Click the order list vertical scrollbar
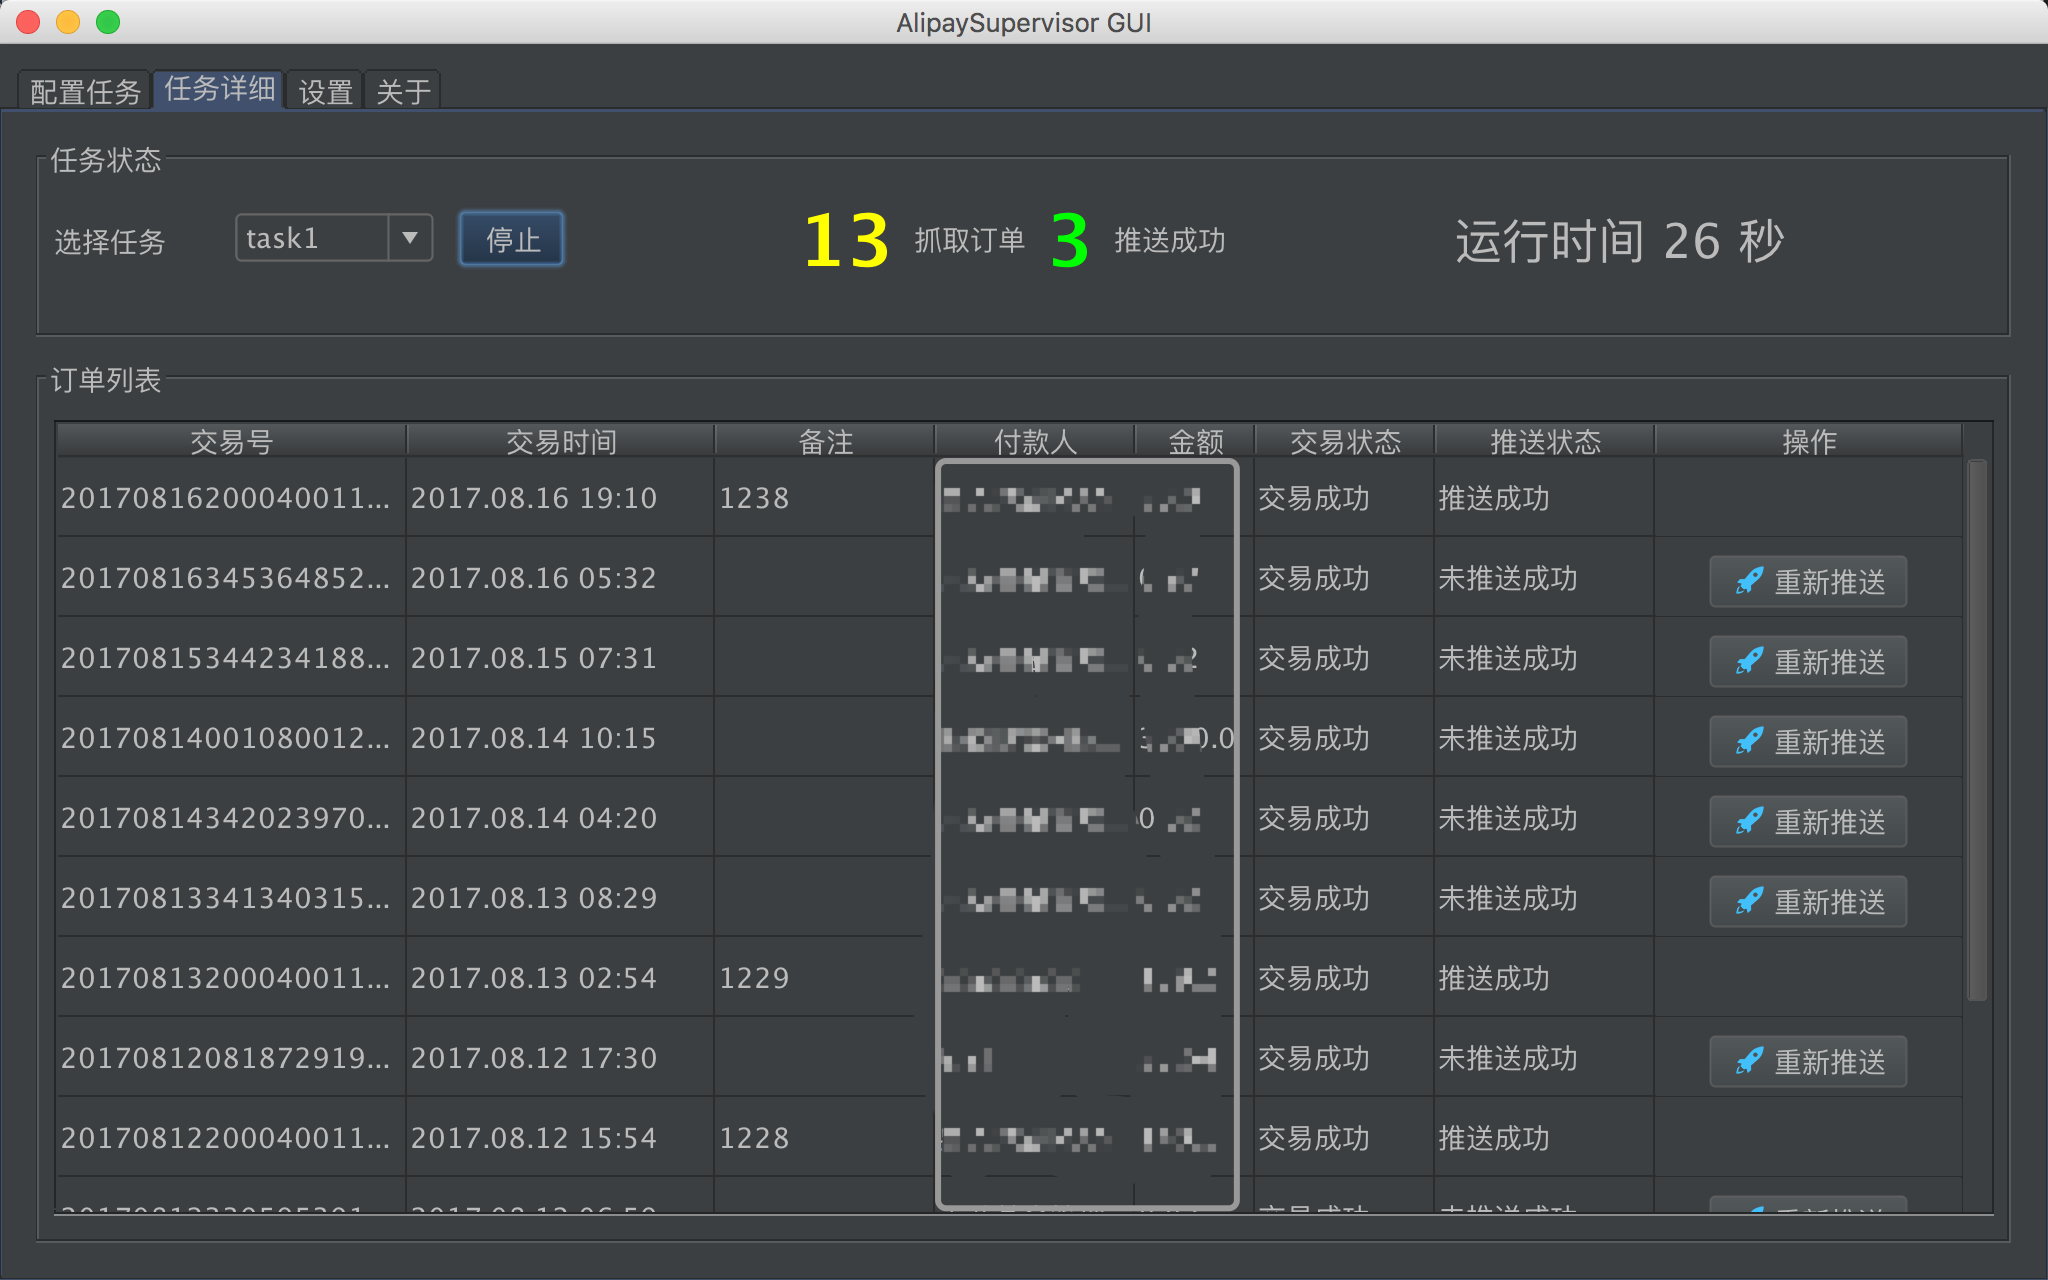 pyautogui.click(x=1976, y=730)
